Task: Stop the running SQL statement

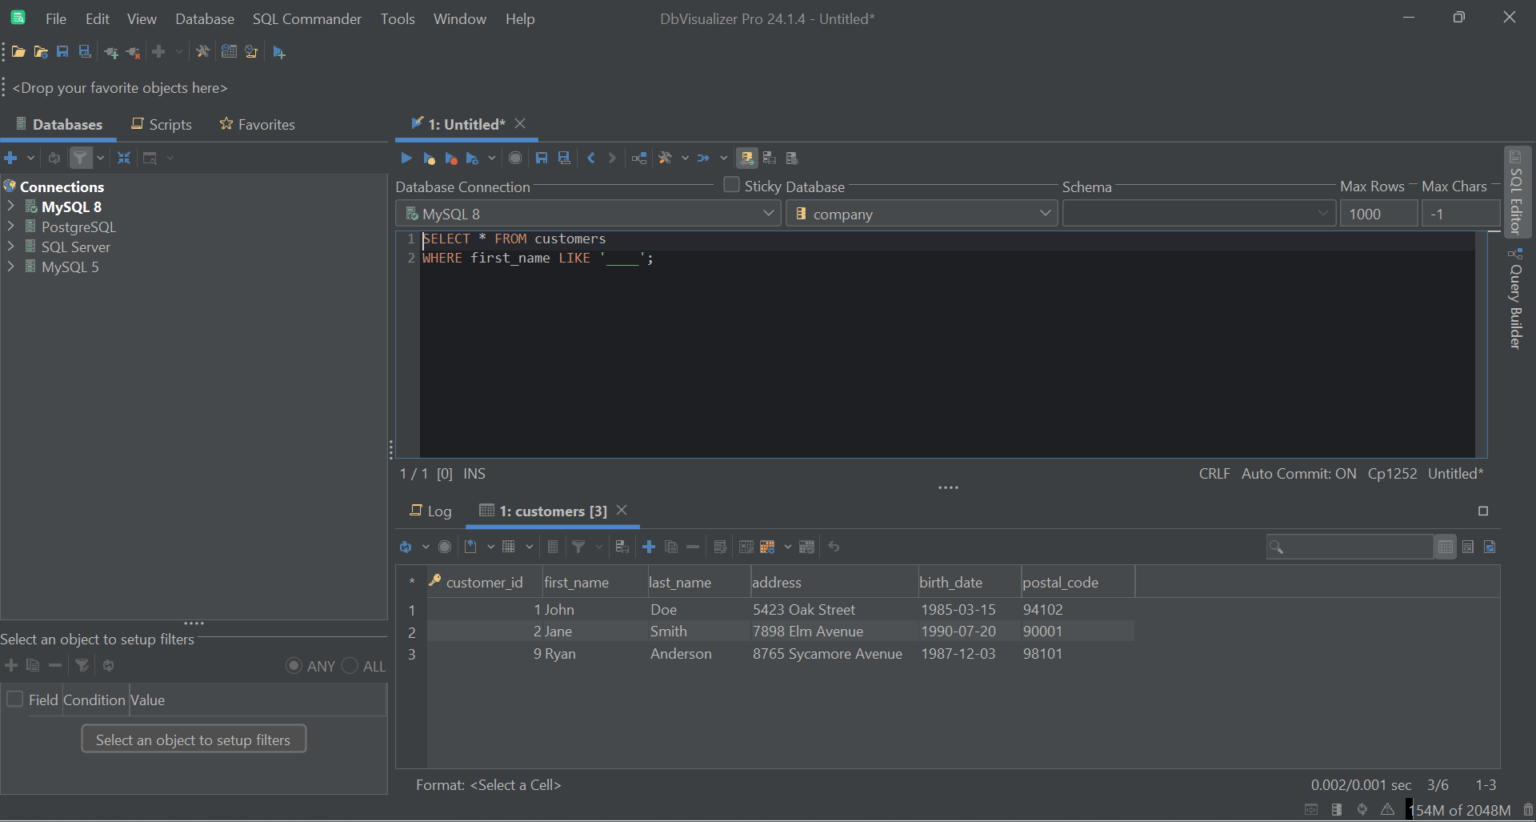Action: click(514, 157)
